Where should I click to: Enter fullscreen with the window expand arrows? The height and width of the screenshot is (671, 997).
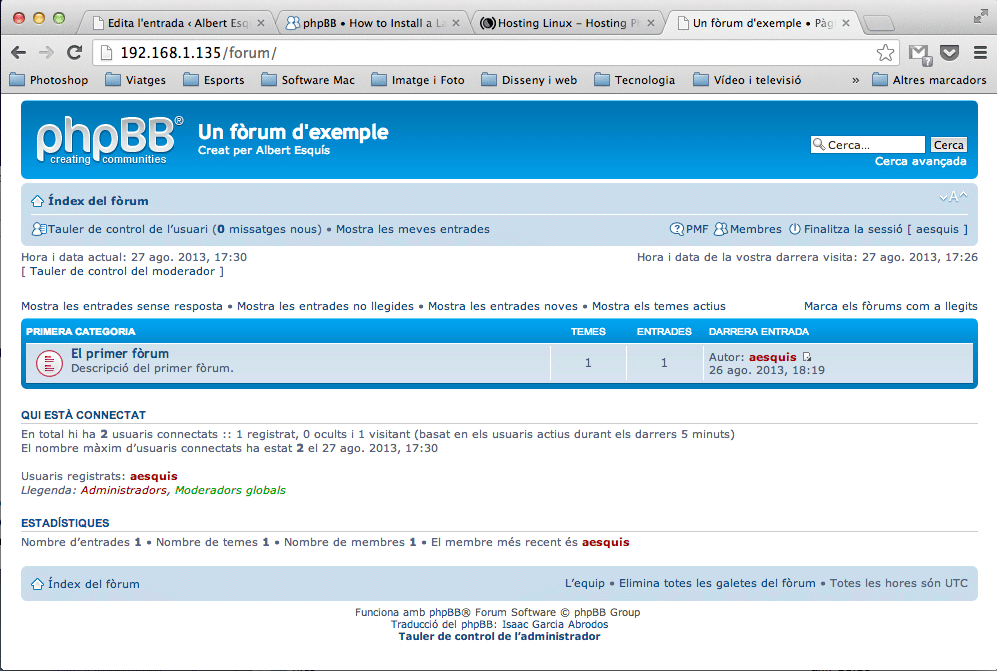[x=980, y=17]
